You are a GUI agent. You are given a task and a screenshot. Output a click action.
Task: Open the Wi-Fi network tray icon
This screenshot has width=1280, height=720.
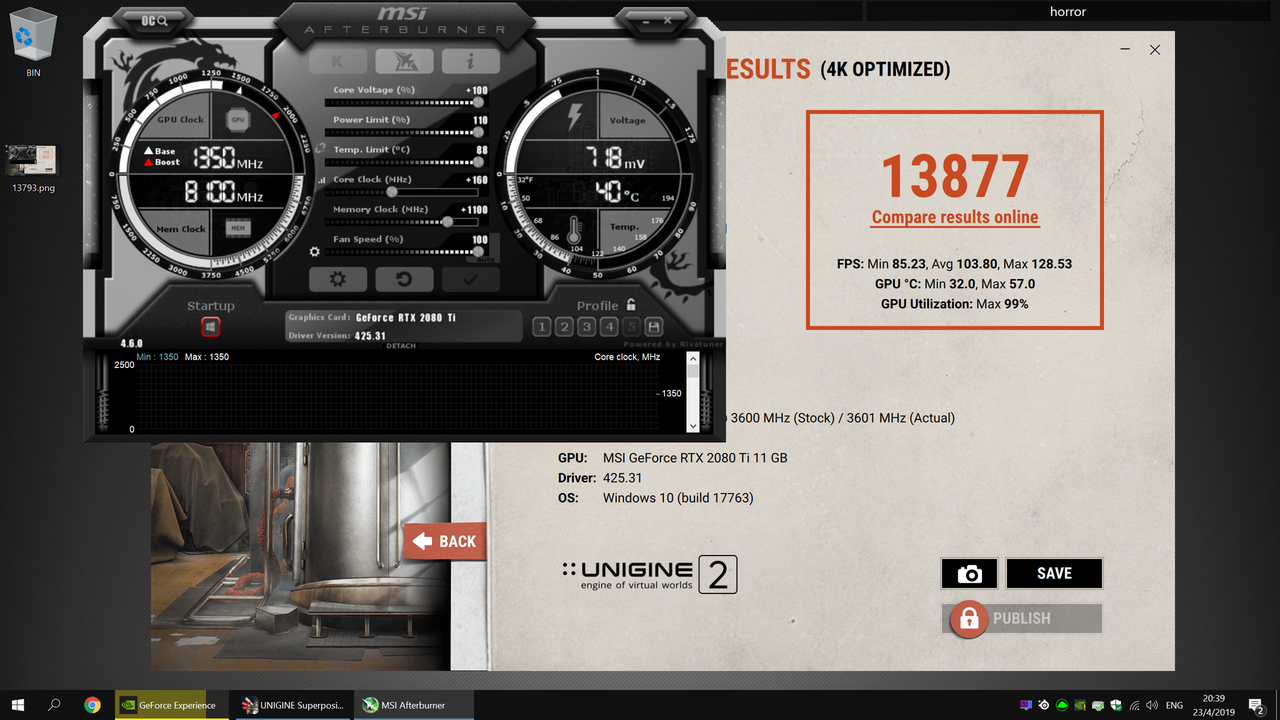[1134, 705]
